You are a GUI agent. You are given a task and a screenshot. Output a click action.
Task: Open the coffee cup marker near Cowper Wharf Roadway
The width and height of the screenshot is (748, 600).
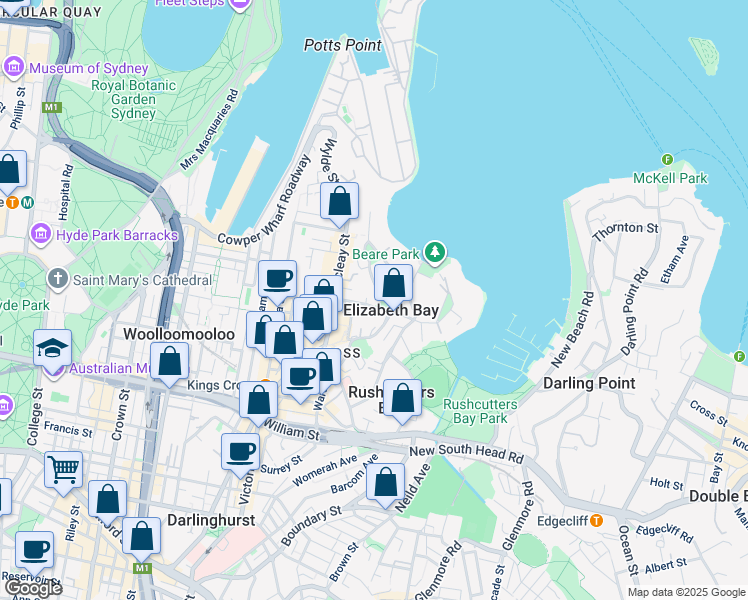point(277,283)
